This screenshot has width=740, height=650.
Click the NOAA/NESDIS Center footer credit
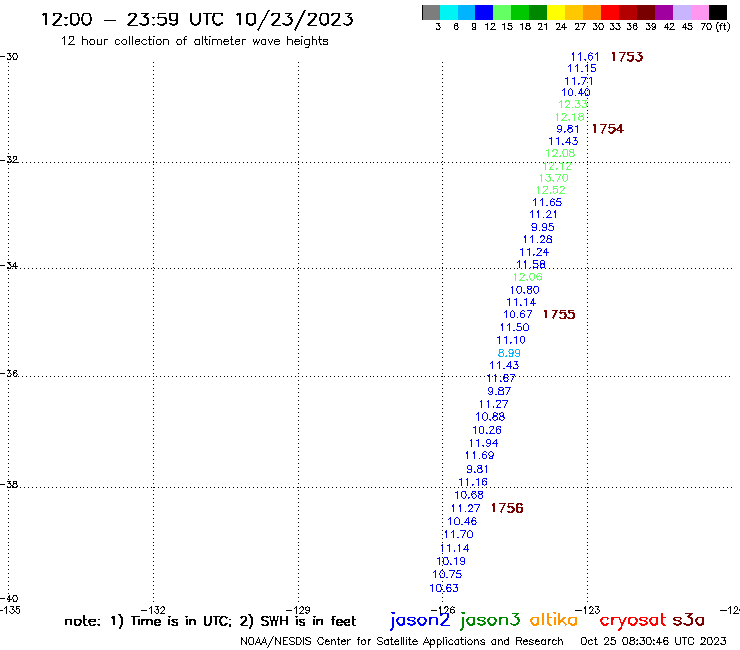pos(402,642)
